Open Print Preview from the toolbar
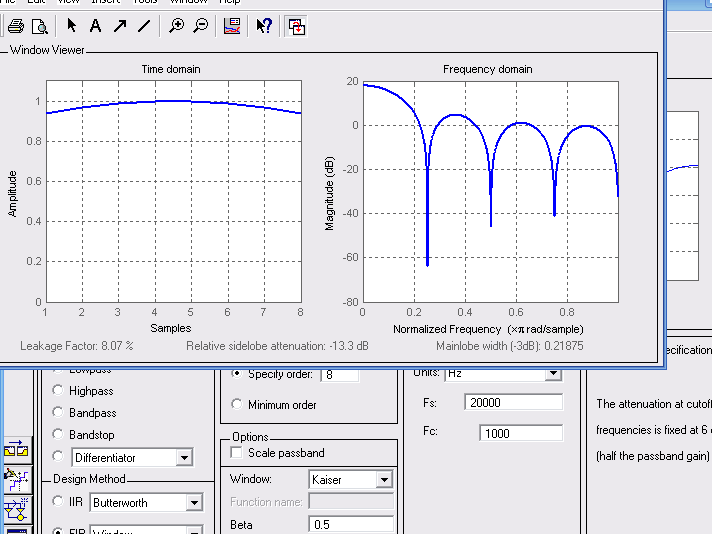Image resolution: width=712 pixels, height=534 pixels. (x=38, y=27)
